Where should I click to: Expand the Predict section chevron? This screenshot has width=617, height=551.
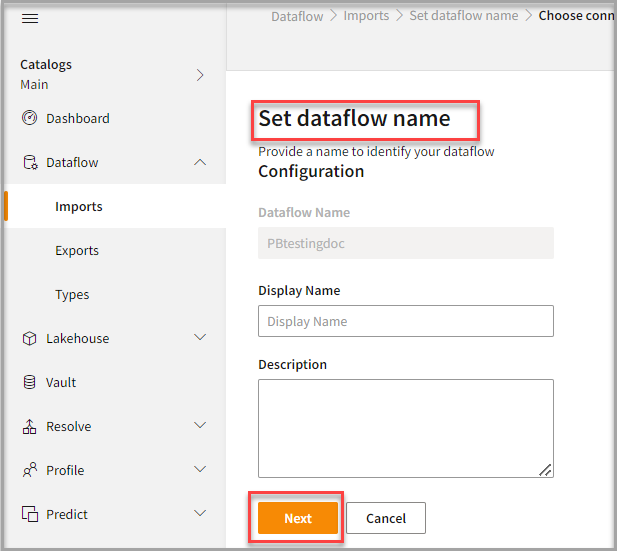200,513
